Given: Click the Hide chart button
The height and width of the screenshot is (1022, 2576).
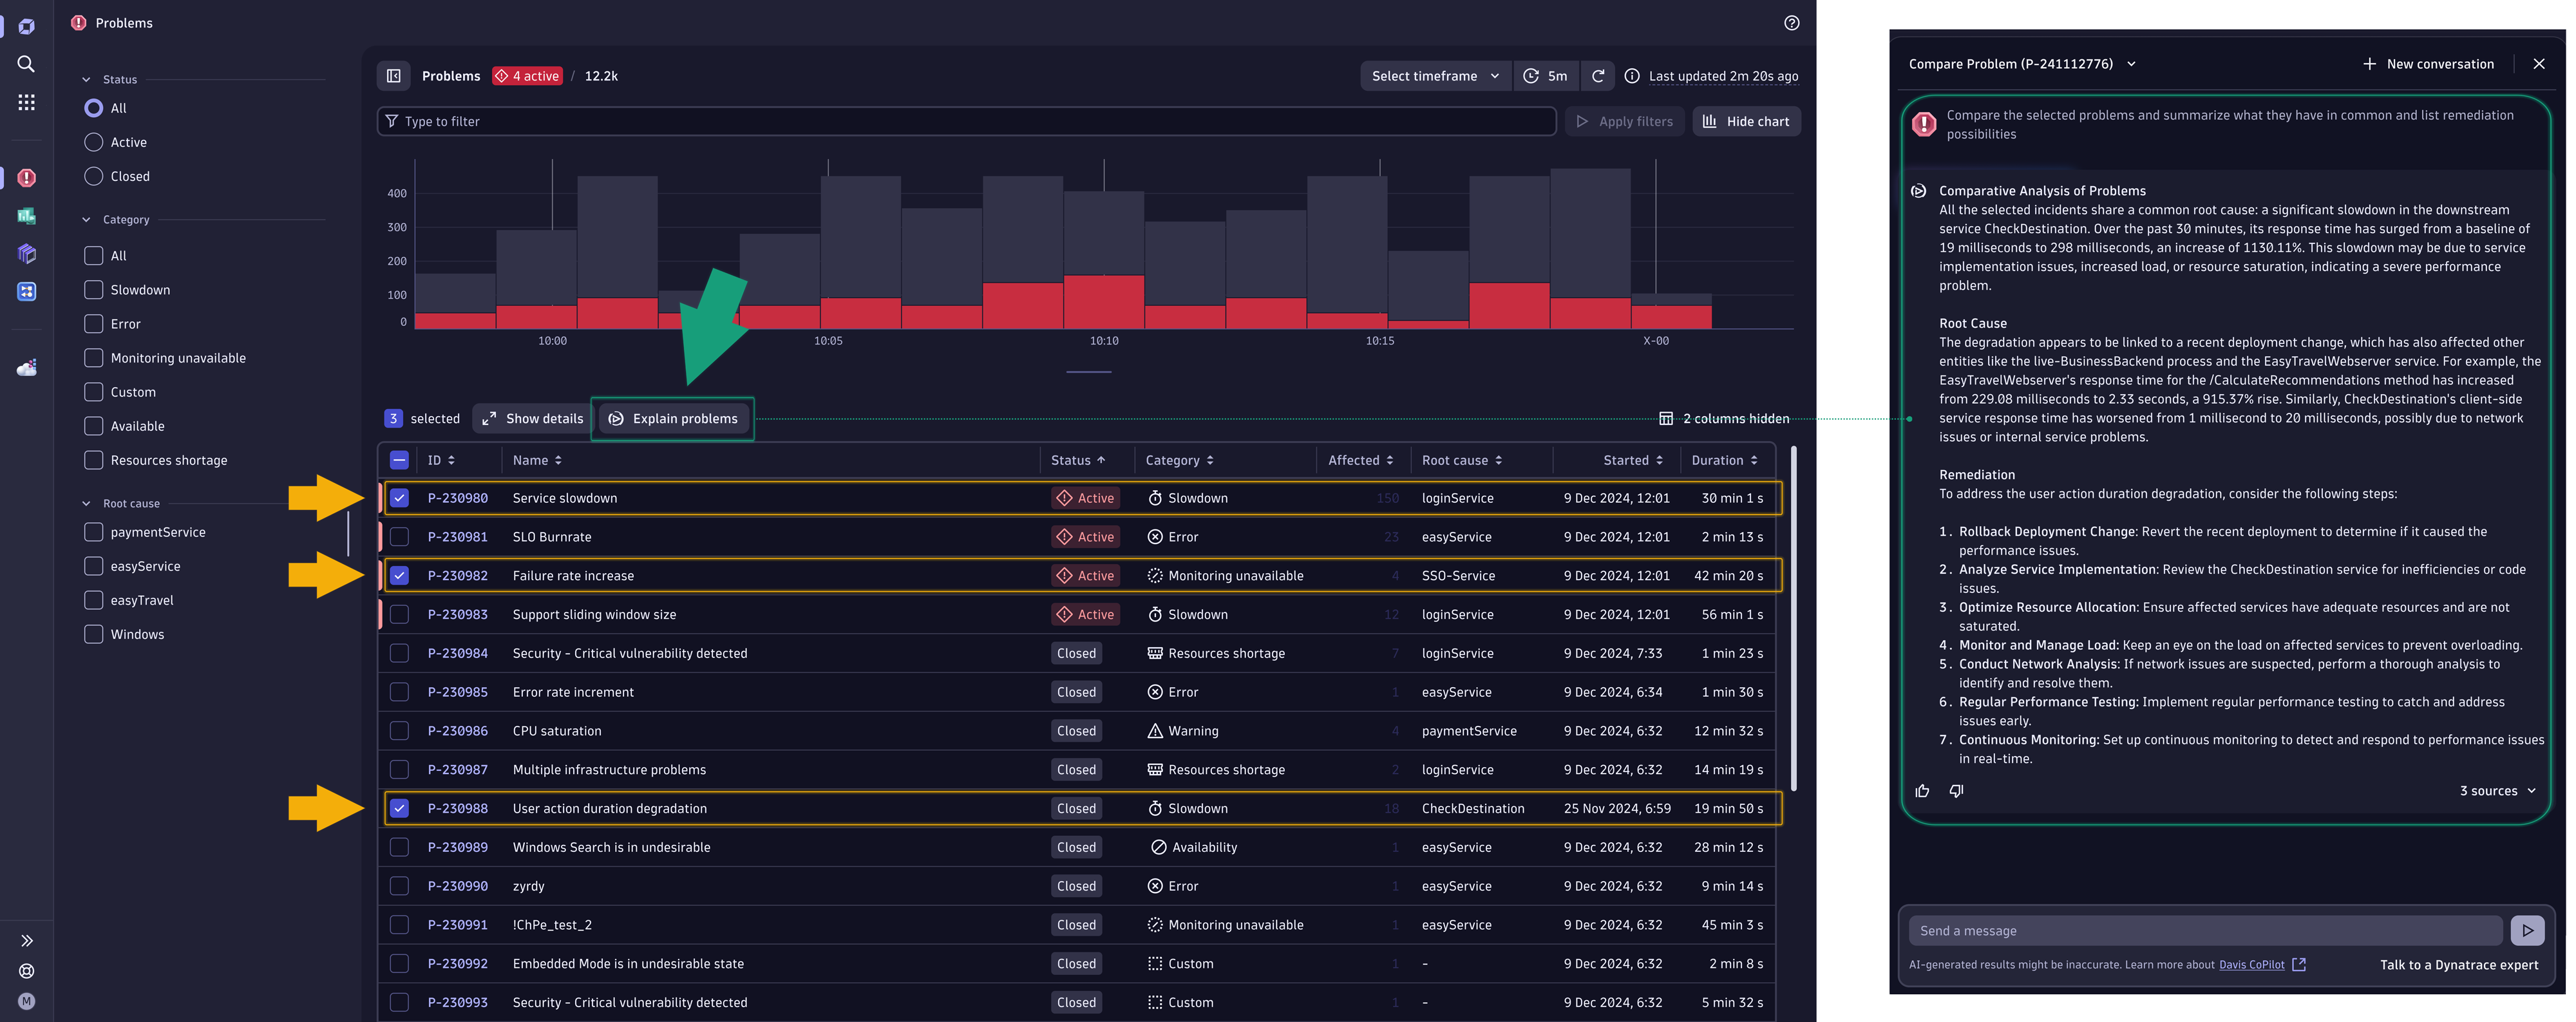Looking at the screenshot, I should tap(1748, 120).
